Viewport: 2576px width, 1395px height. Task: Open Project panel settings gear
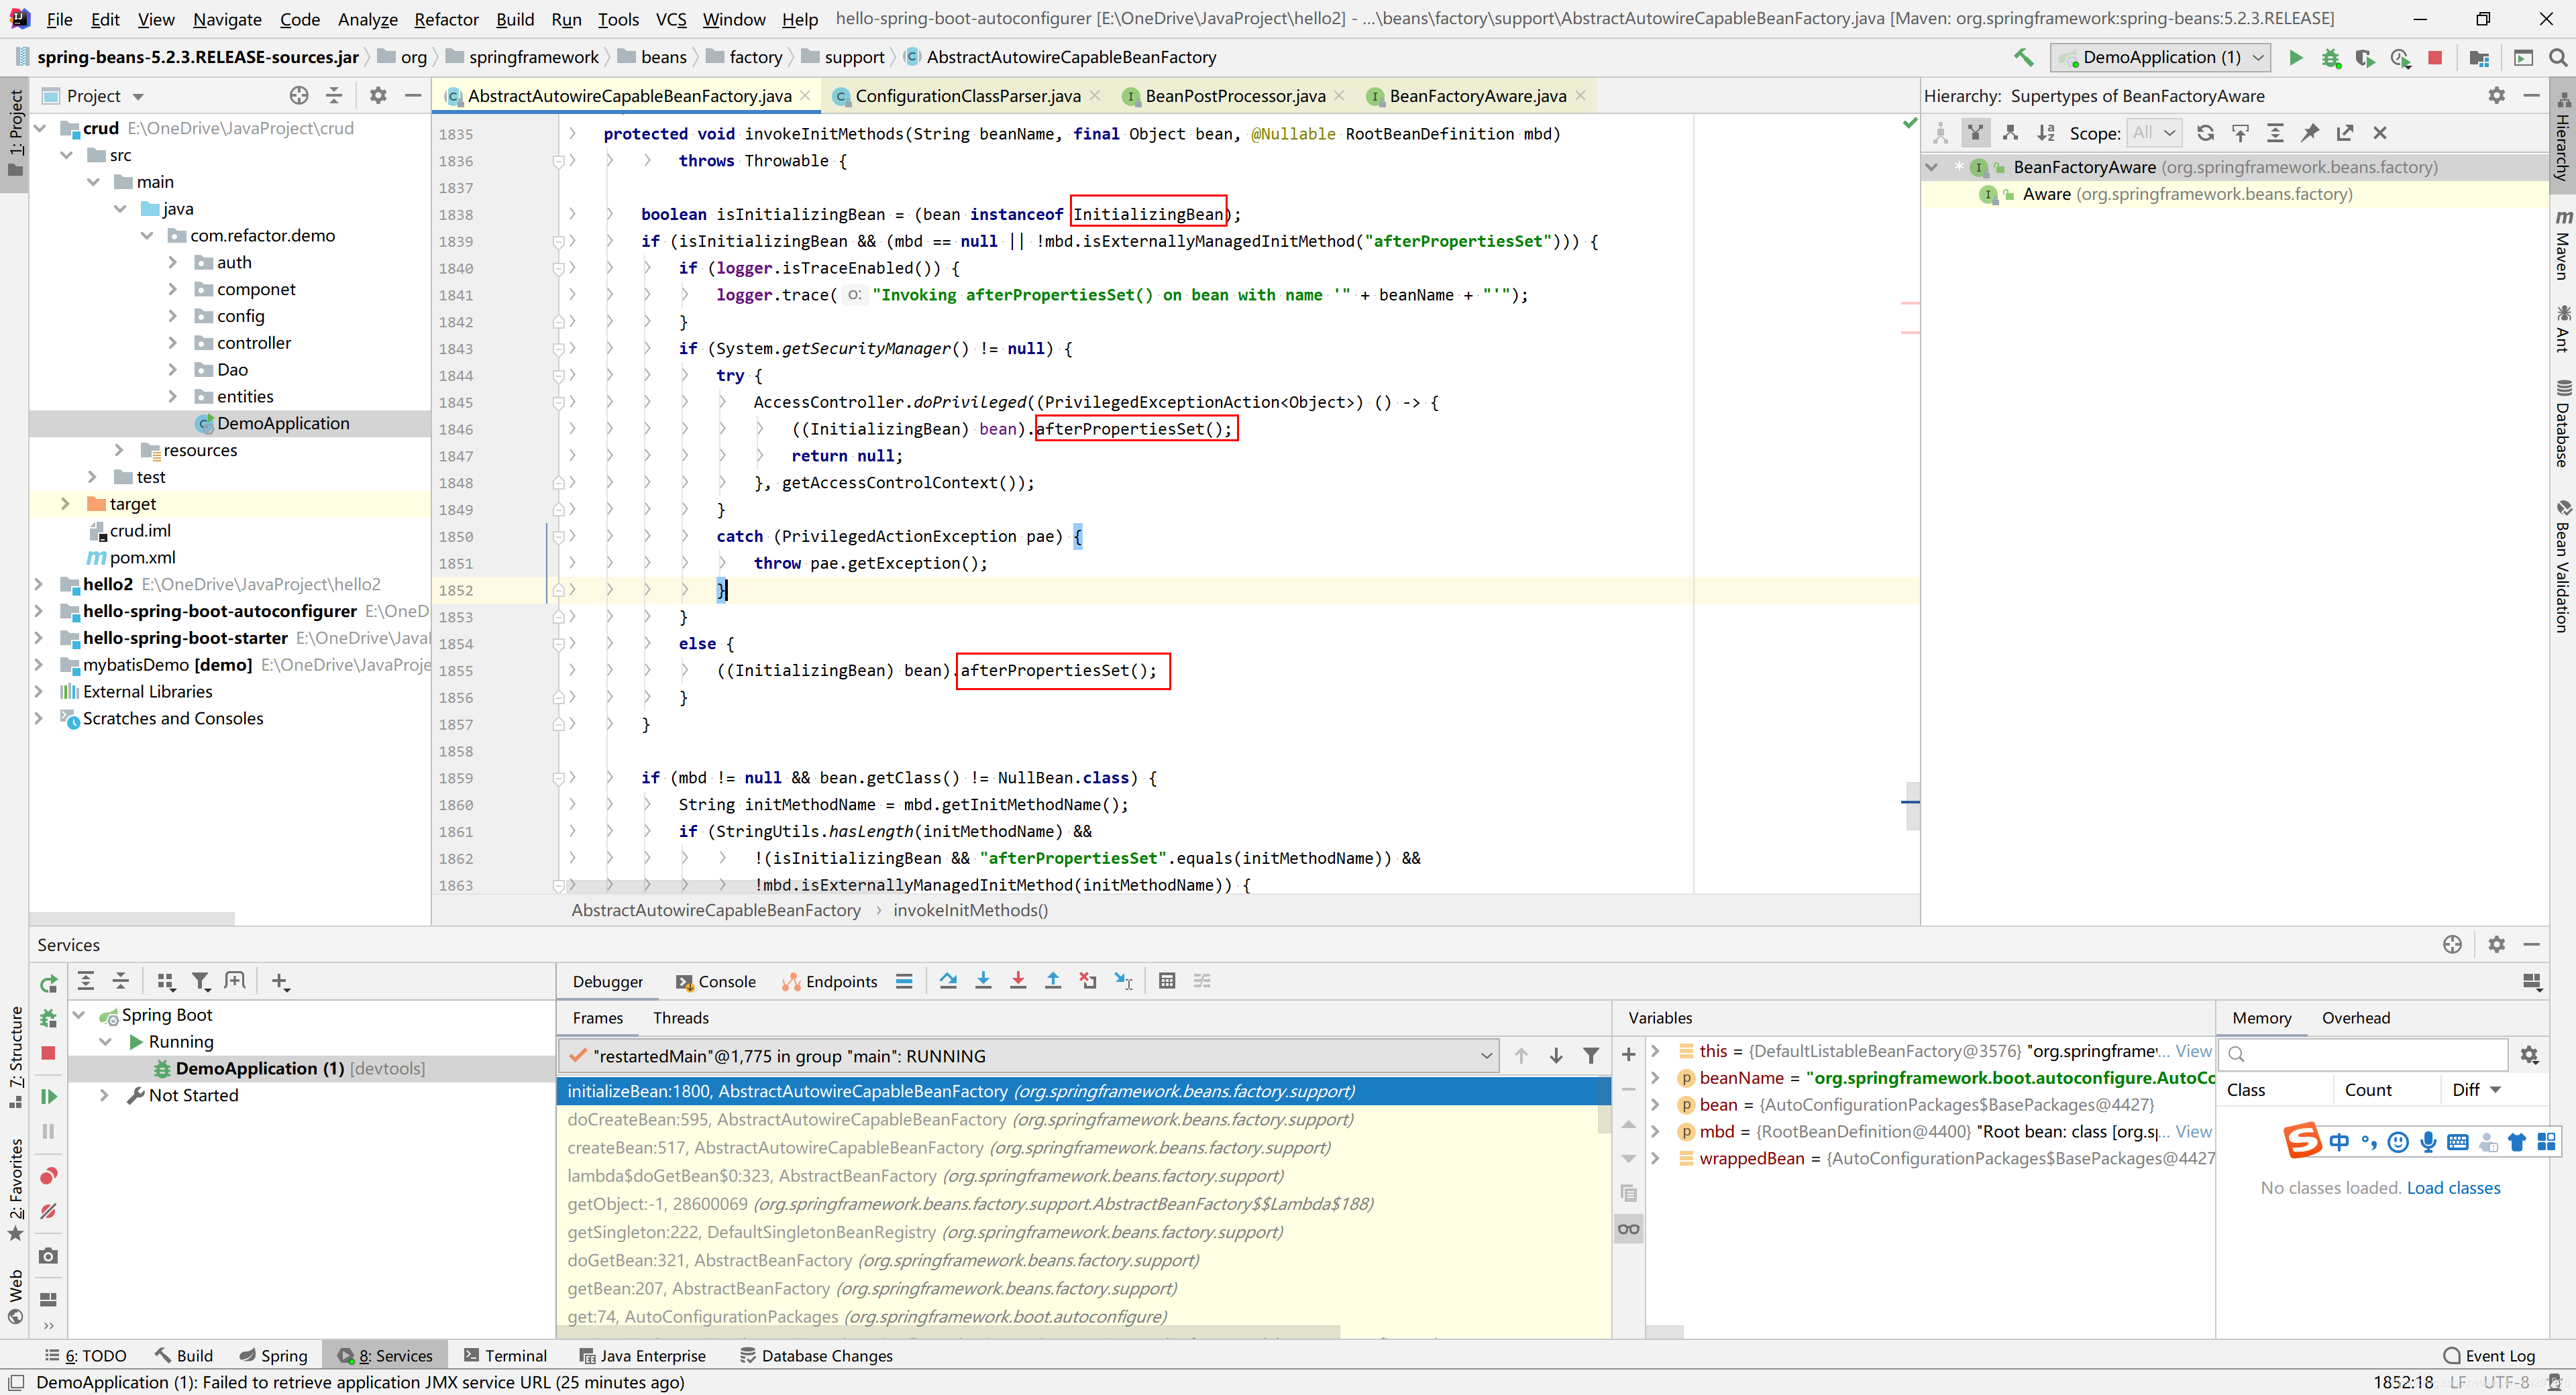(x=378, y=95)
